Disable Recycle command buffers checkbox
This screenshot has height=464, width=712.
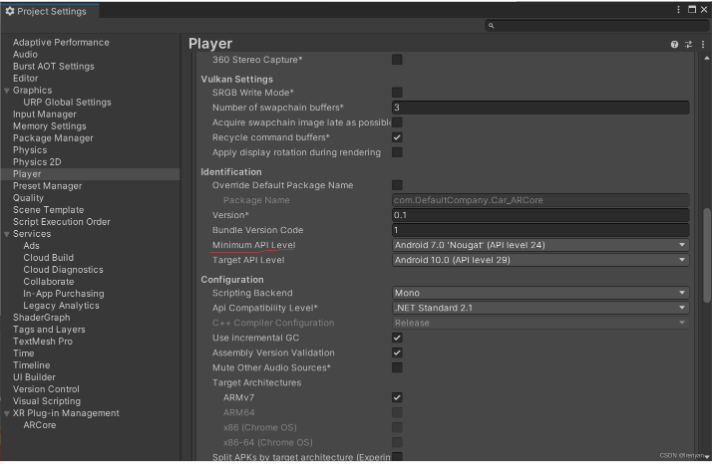397,137
